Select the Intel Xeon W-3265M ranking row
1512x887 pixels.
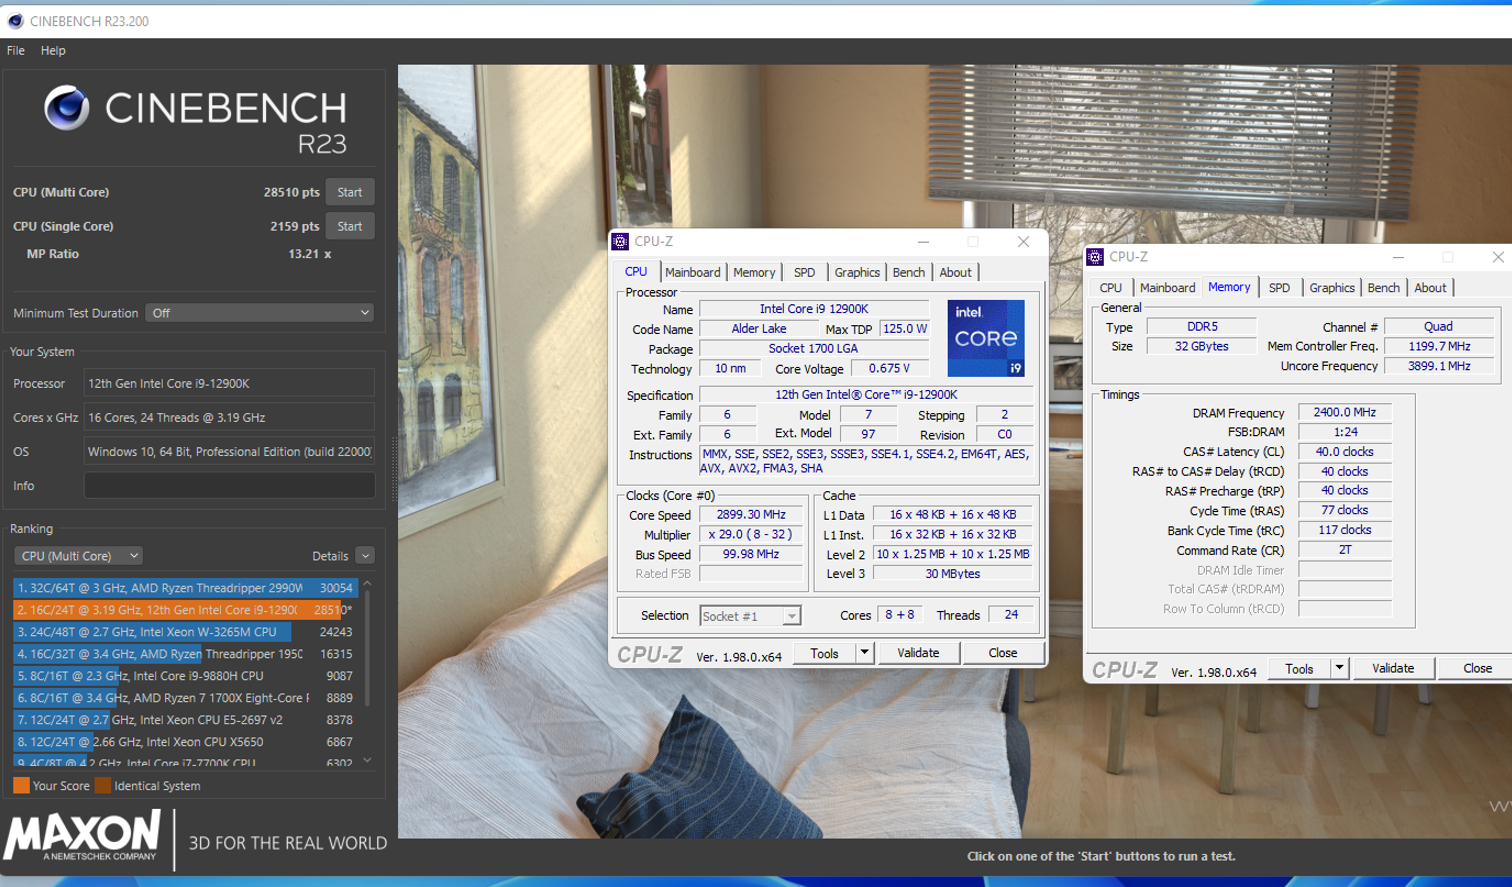coord(186,632)
